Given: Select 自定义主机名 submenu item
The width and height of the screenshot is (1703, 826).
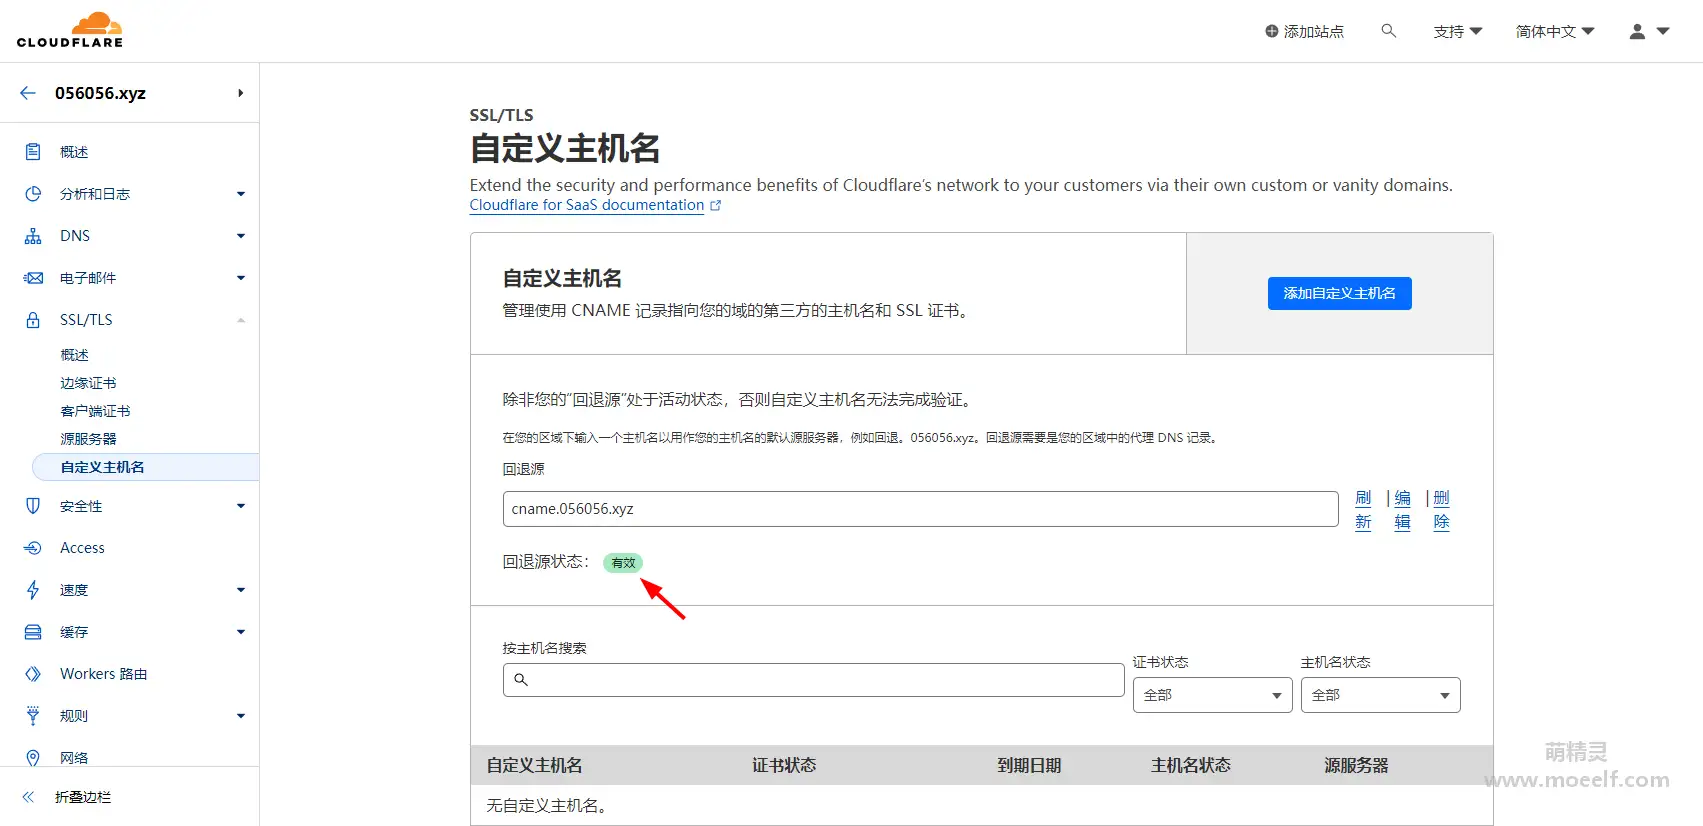Looking at the screenshot, I should coord(146,467).
